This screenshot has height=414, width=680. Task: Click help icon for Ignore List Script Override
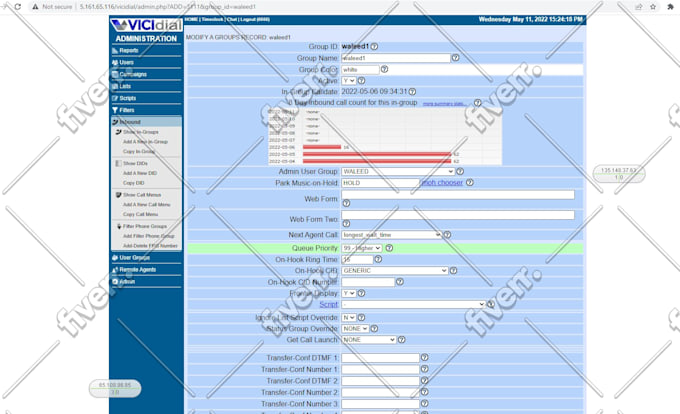pos(361,317)
